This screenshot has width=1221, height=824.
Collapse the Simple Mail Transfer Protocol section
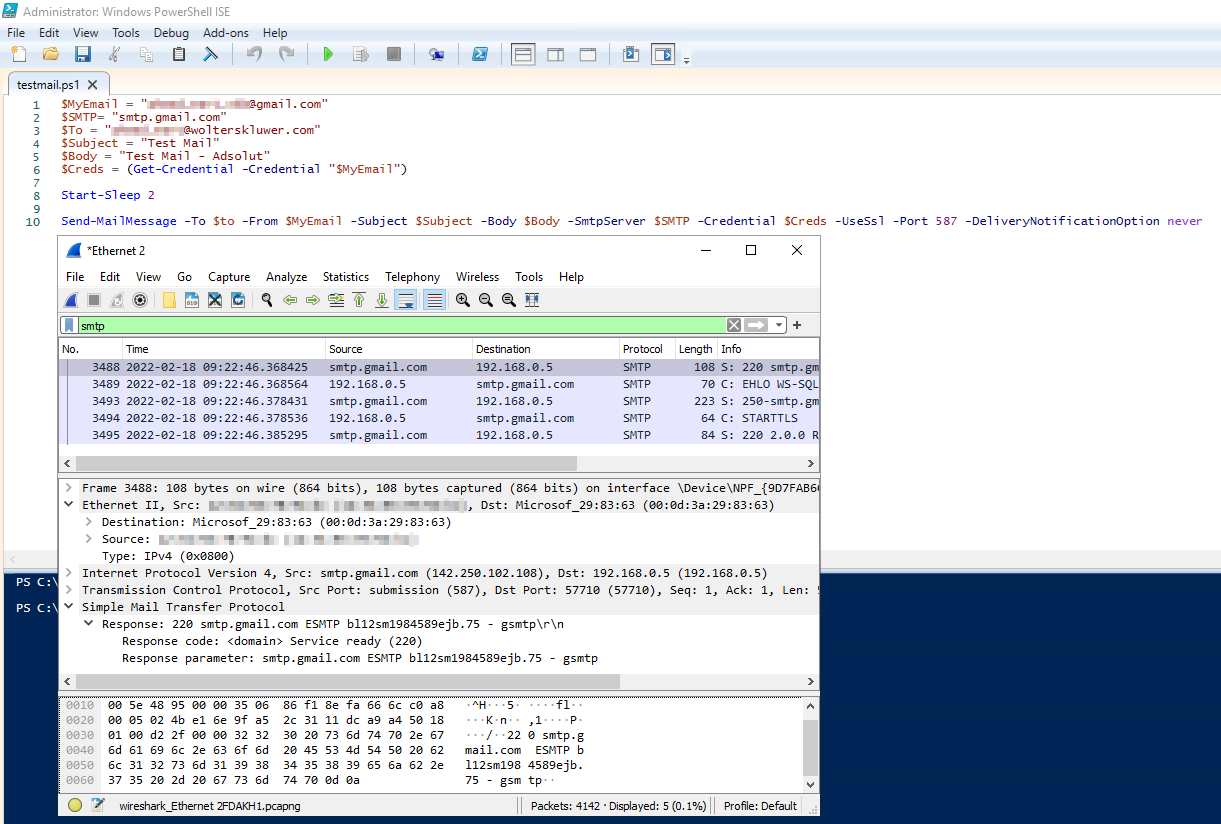(x=68, y=607)
